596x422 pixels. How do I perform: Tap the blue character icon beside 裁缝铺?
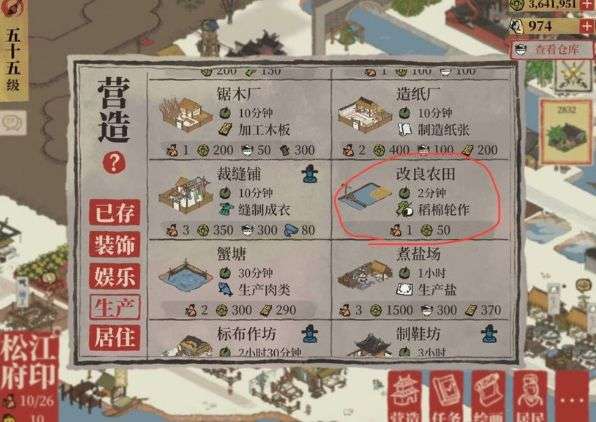(x=311, y=174)
